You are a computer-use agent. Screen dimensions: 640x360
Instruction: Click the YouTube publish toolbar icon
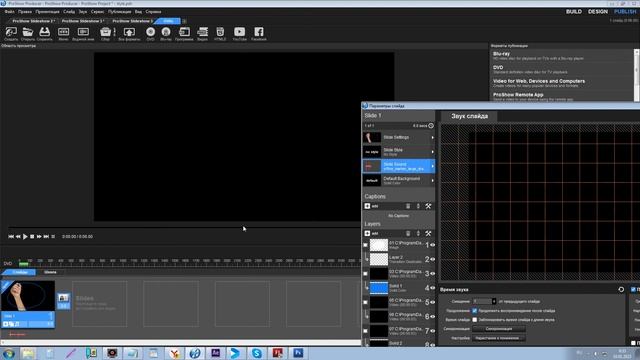(x=240, y=32)
